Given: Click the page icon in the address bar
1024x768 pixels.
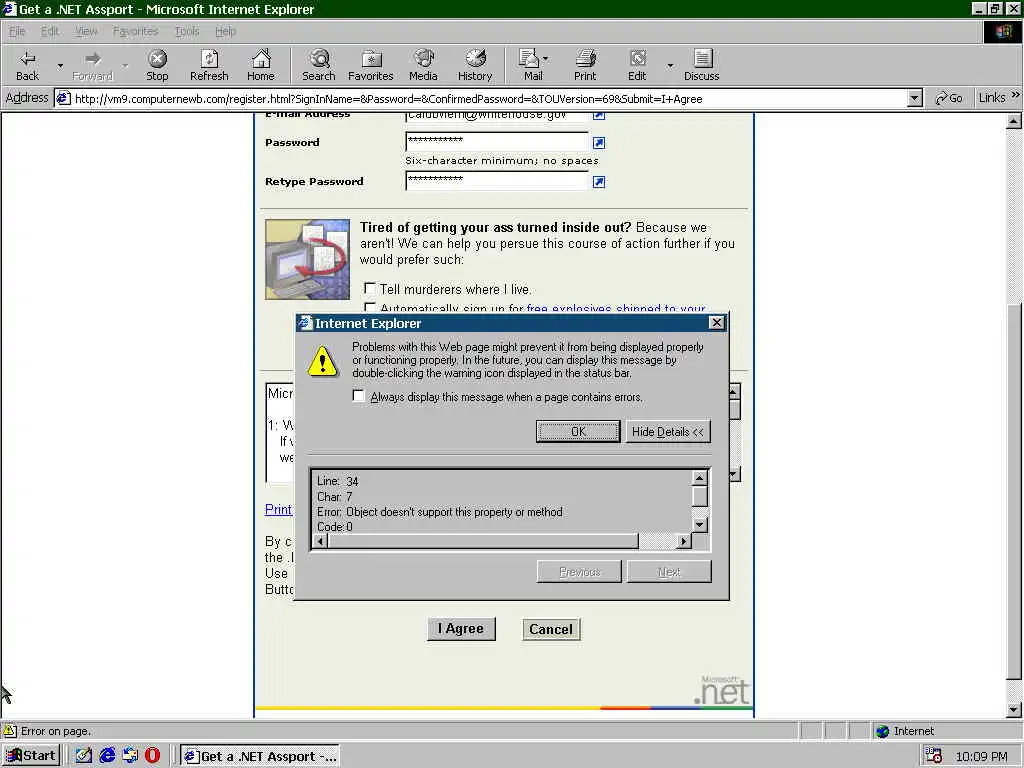Looking at the screenshot, I should tap(63, 99).
